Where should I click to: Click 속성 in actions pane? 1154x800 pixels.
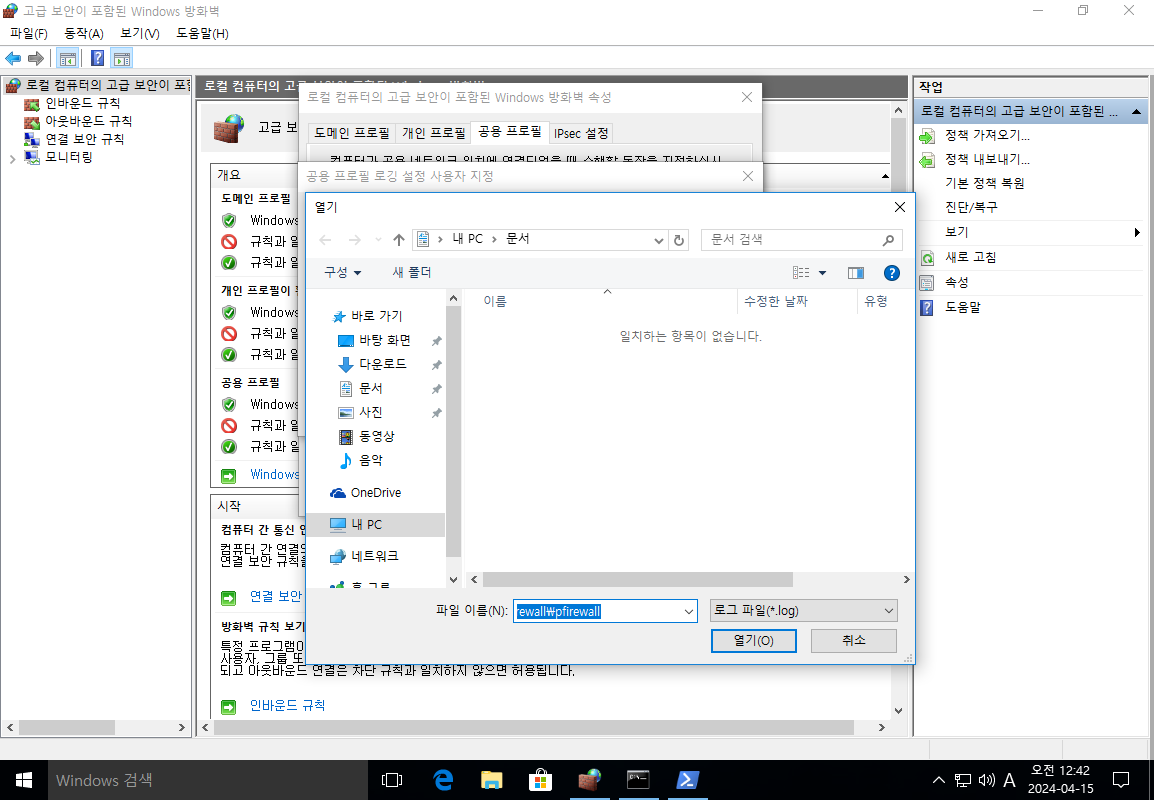[957, 283]
